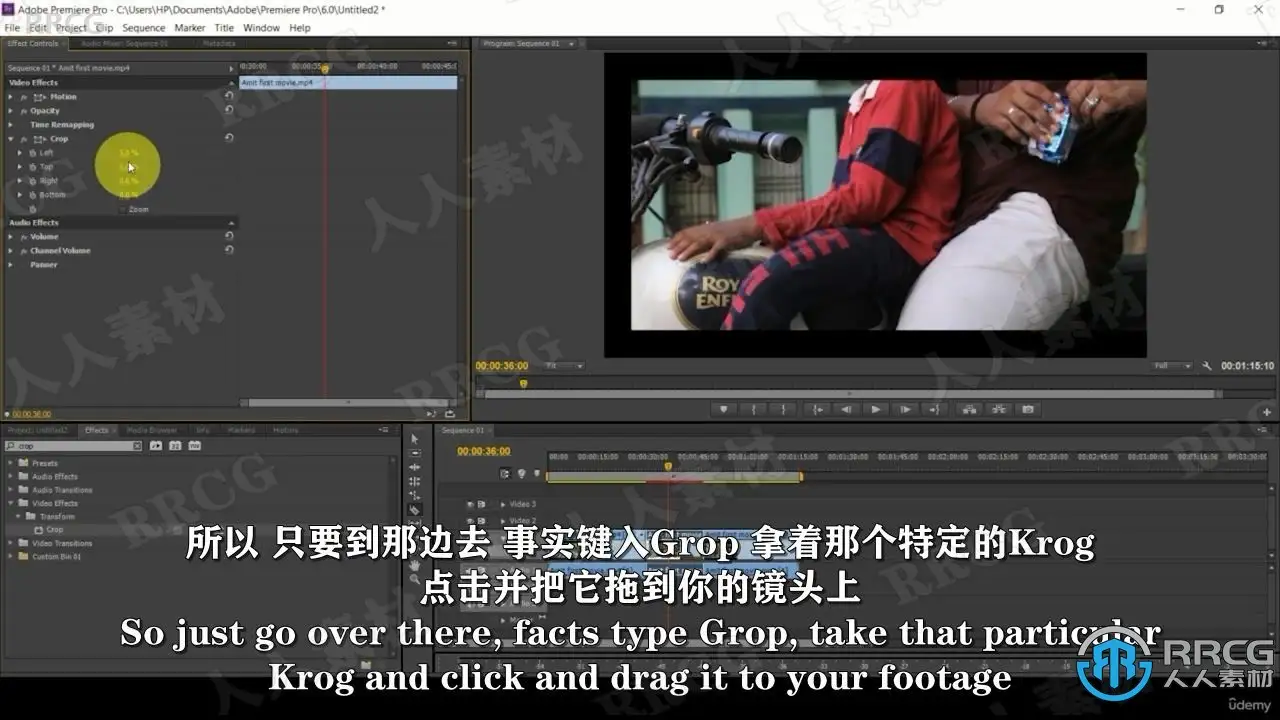
Task: Open the Fit zoom level dropdown
Action: click(x=564, y=366)
